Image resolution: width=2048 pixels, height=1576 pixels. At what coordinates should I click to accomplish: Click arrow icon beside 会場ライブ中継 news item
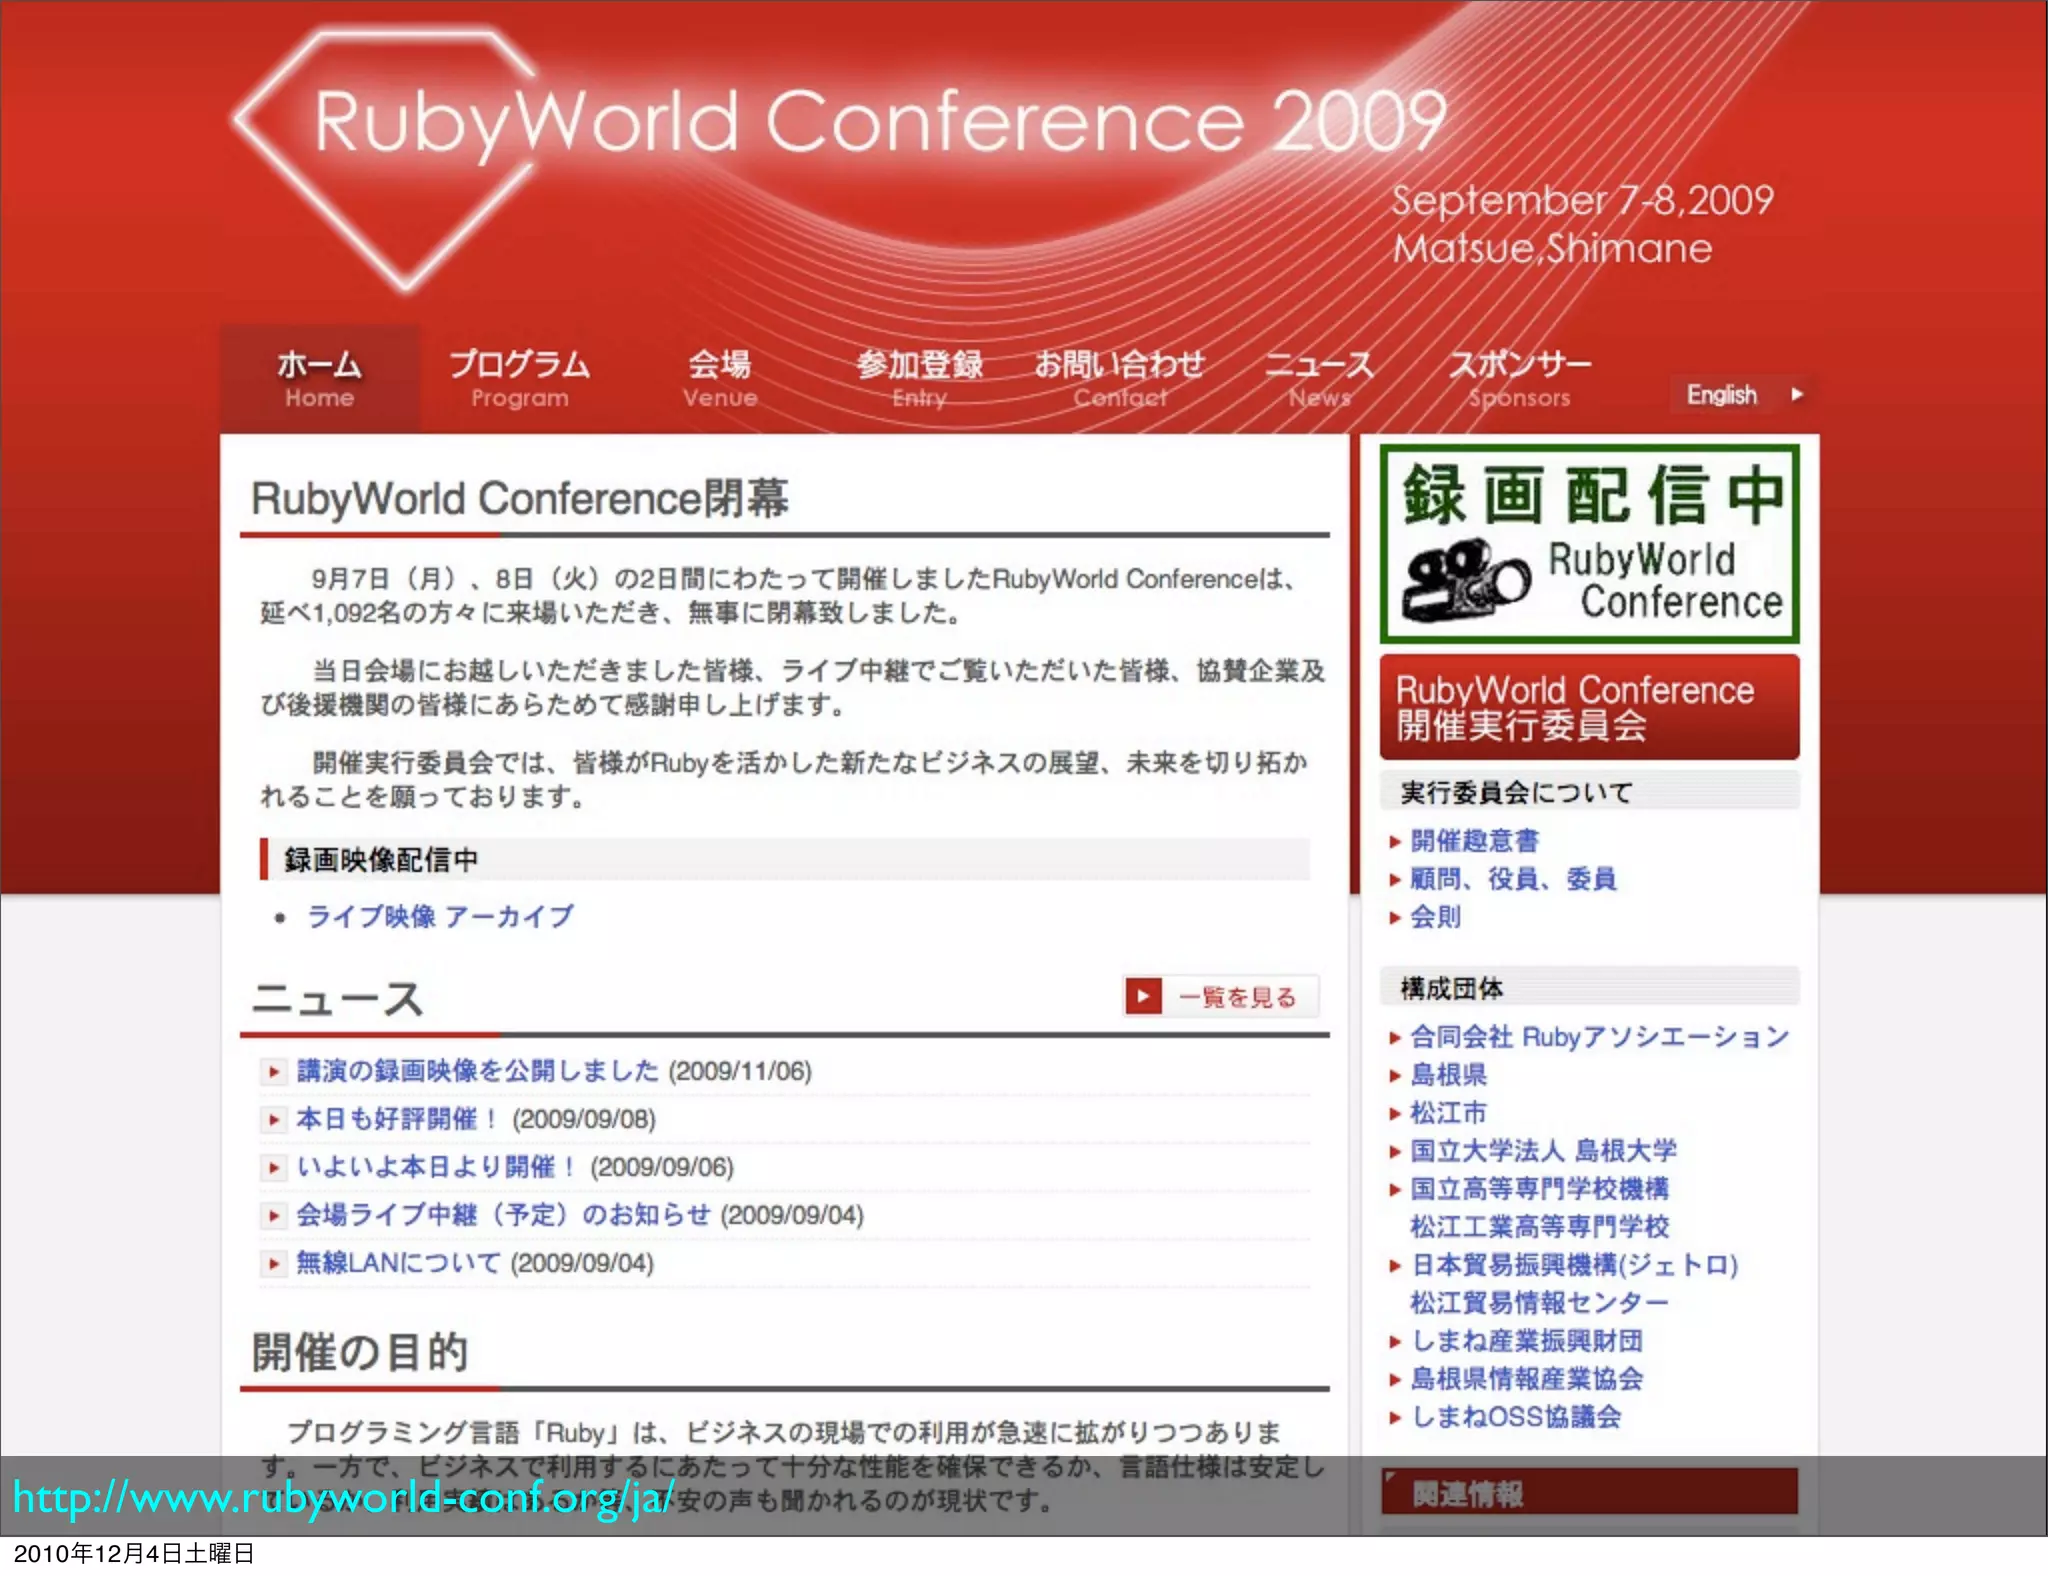tap(272, 1216)
